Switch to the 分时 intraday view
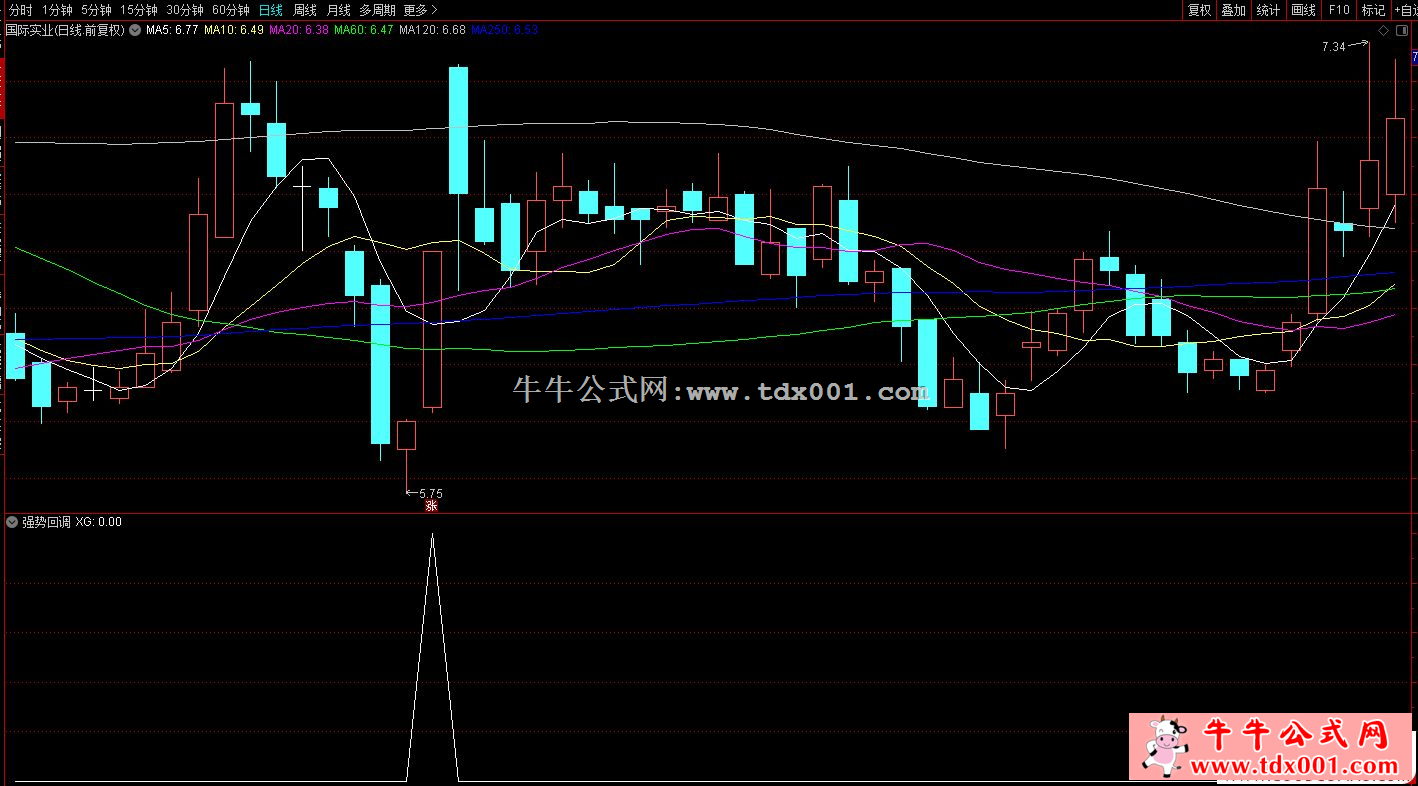 (20, 10)
